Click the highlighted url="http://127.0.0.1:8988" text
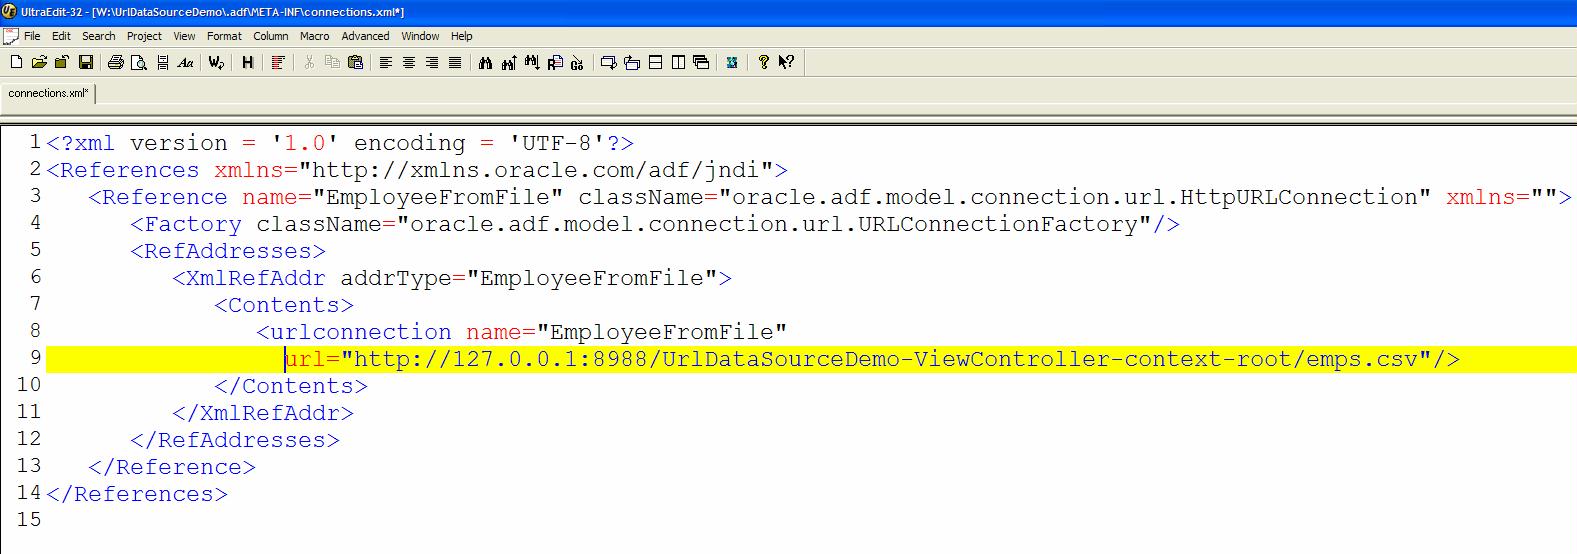 [x=466, y=359]
